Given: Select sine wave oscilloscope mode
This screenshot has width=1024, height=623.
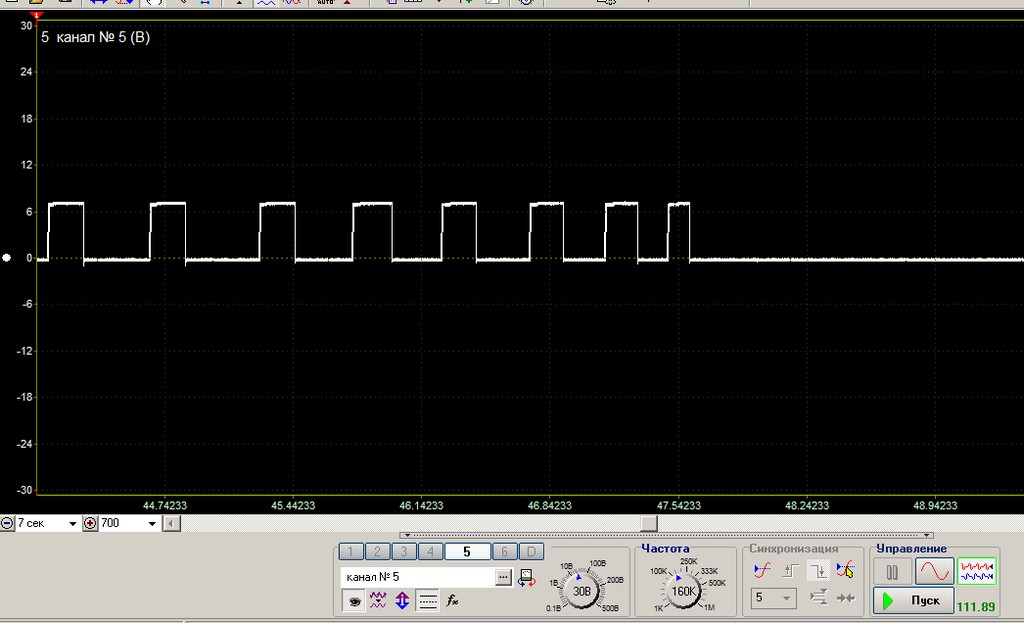Looking at the screenshot, I should [935, 572].
